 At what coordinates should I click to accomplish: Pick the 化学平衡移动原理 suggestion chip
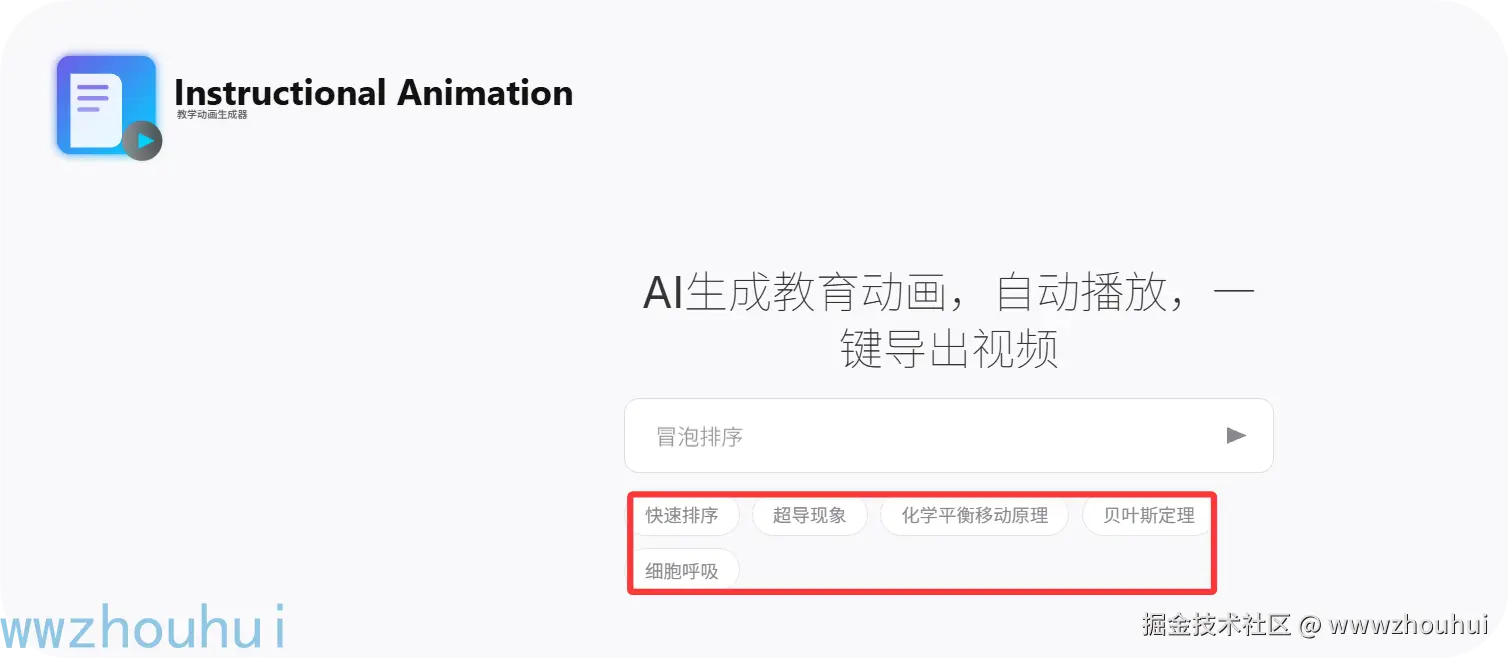pos(974,516)
